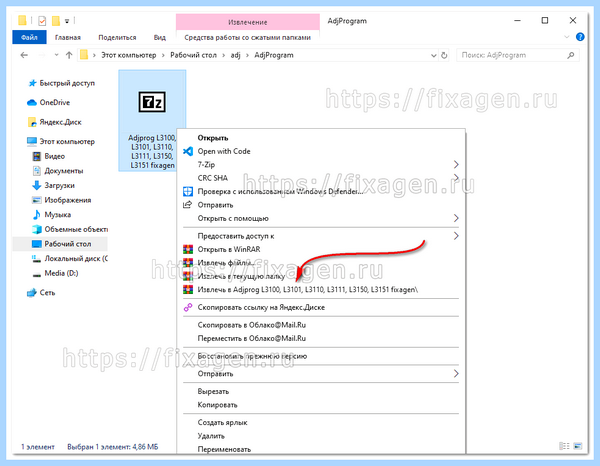
Task: Expand the address bar history dropdown
Action: click(x=433, y=55)
